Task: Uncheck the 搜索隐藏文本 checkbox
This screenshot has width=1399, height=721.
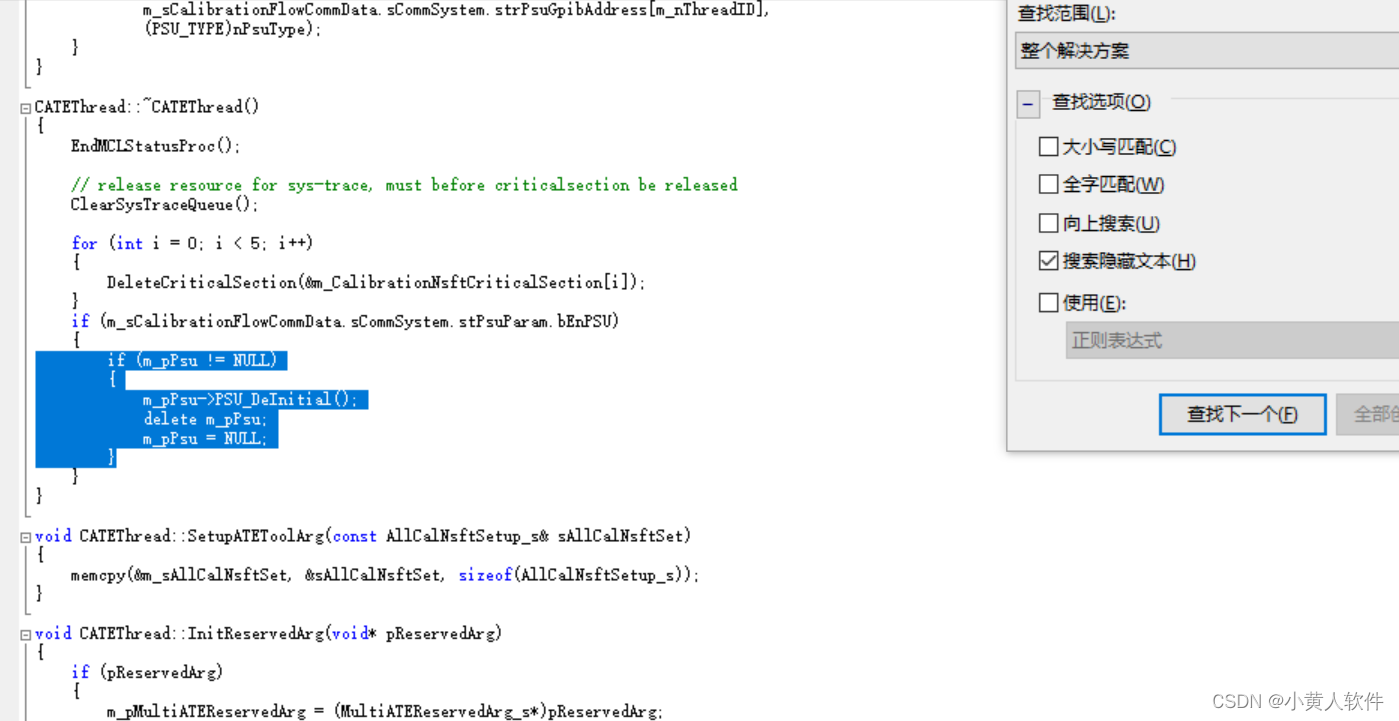Action: pyautogui.click(x=1048, y=261)
